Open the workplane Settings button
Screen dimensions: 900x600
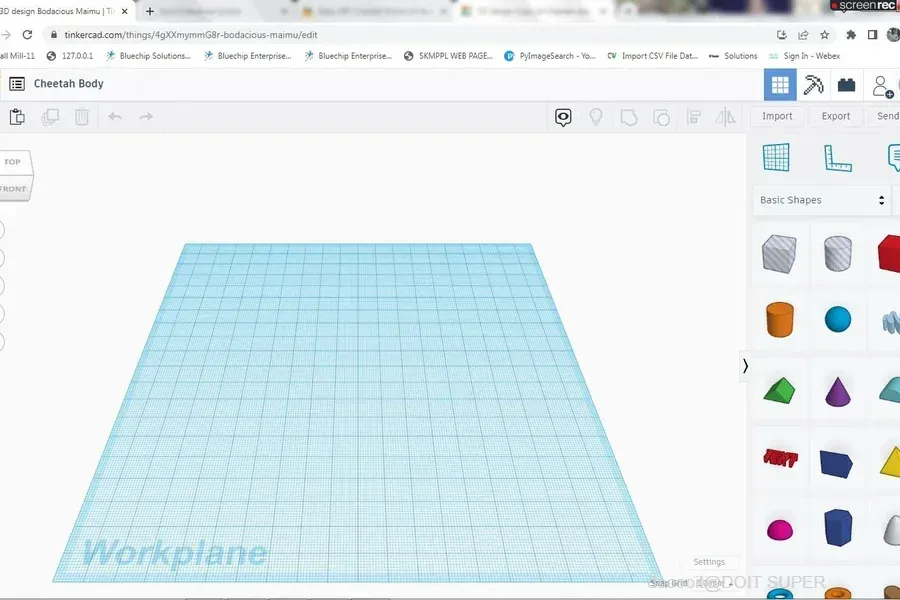pos(709,562)
